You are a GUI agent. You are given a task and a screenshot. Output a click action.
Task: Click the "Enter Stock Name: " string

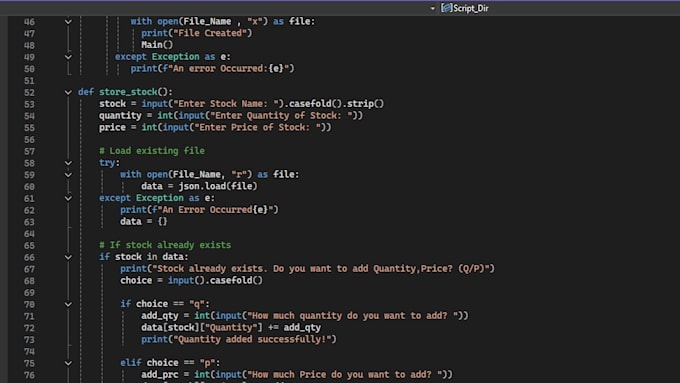pyautogui.click(x=226, y=104)
